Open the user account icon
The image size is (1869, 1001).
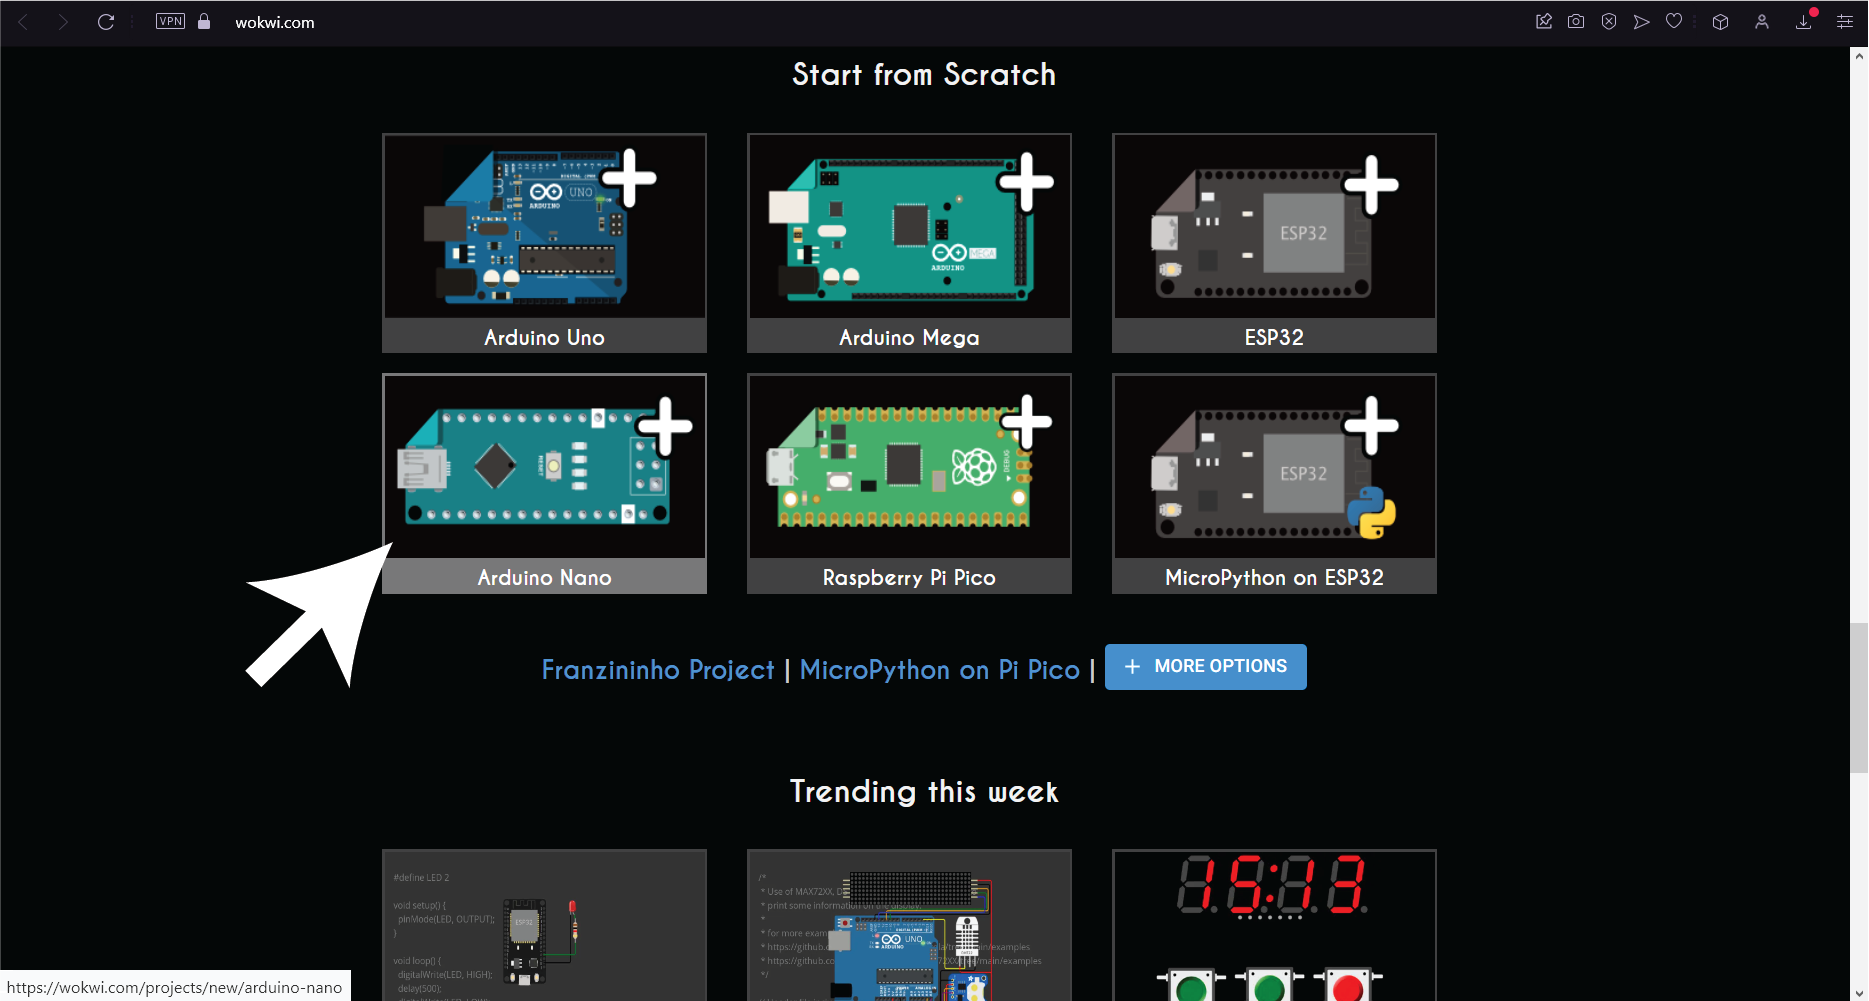(1762, 21)
